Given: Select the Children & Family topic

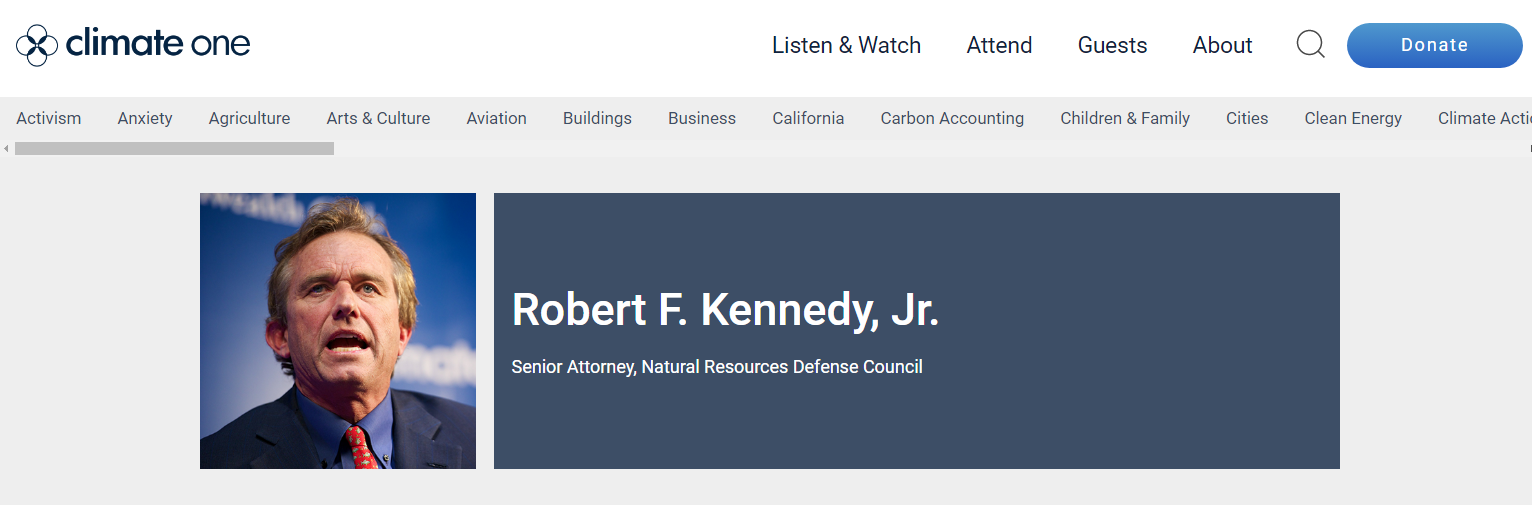Looking at the screenshot, I should pos(1125,118).
